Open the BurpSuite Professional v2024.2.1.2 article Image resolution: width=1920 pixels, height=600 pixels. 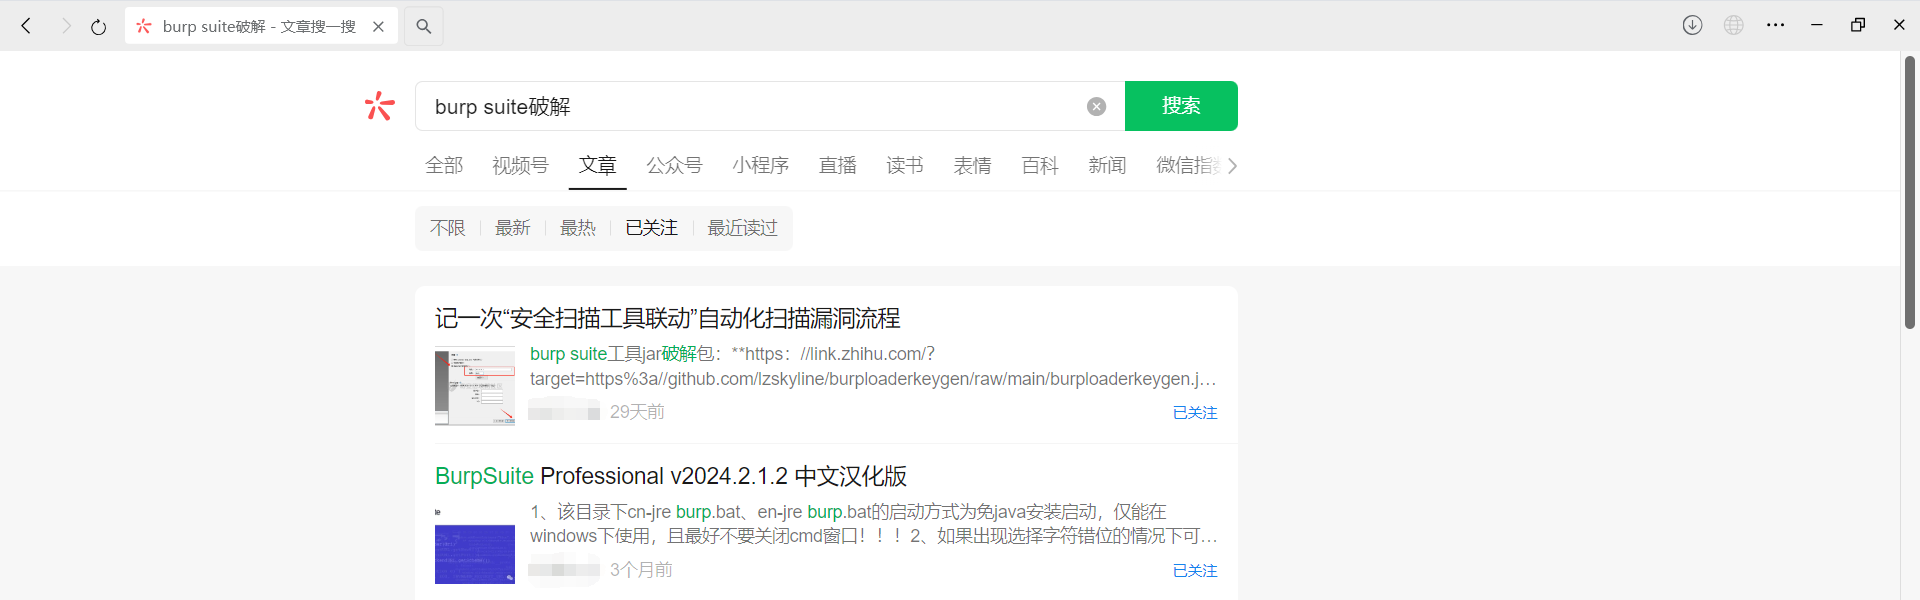pos(670,476)
